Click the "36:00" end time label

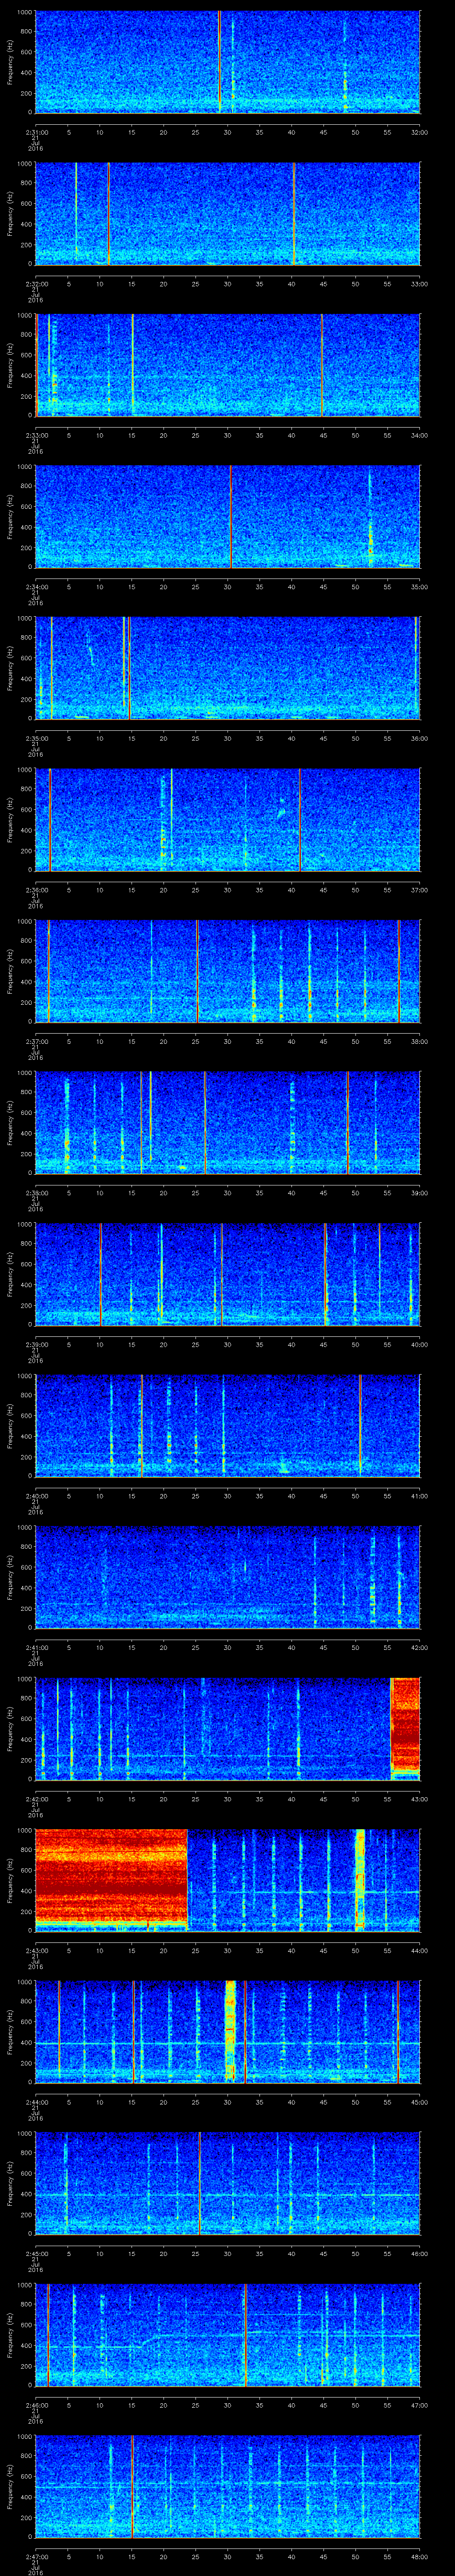coord(419,738)
